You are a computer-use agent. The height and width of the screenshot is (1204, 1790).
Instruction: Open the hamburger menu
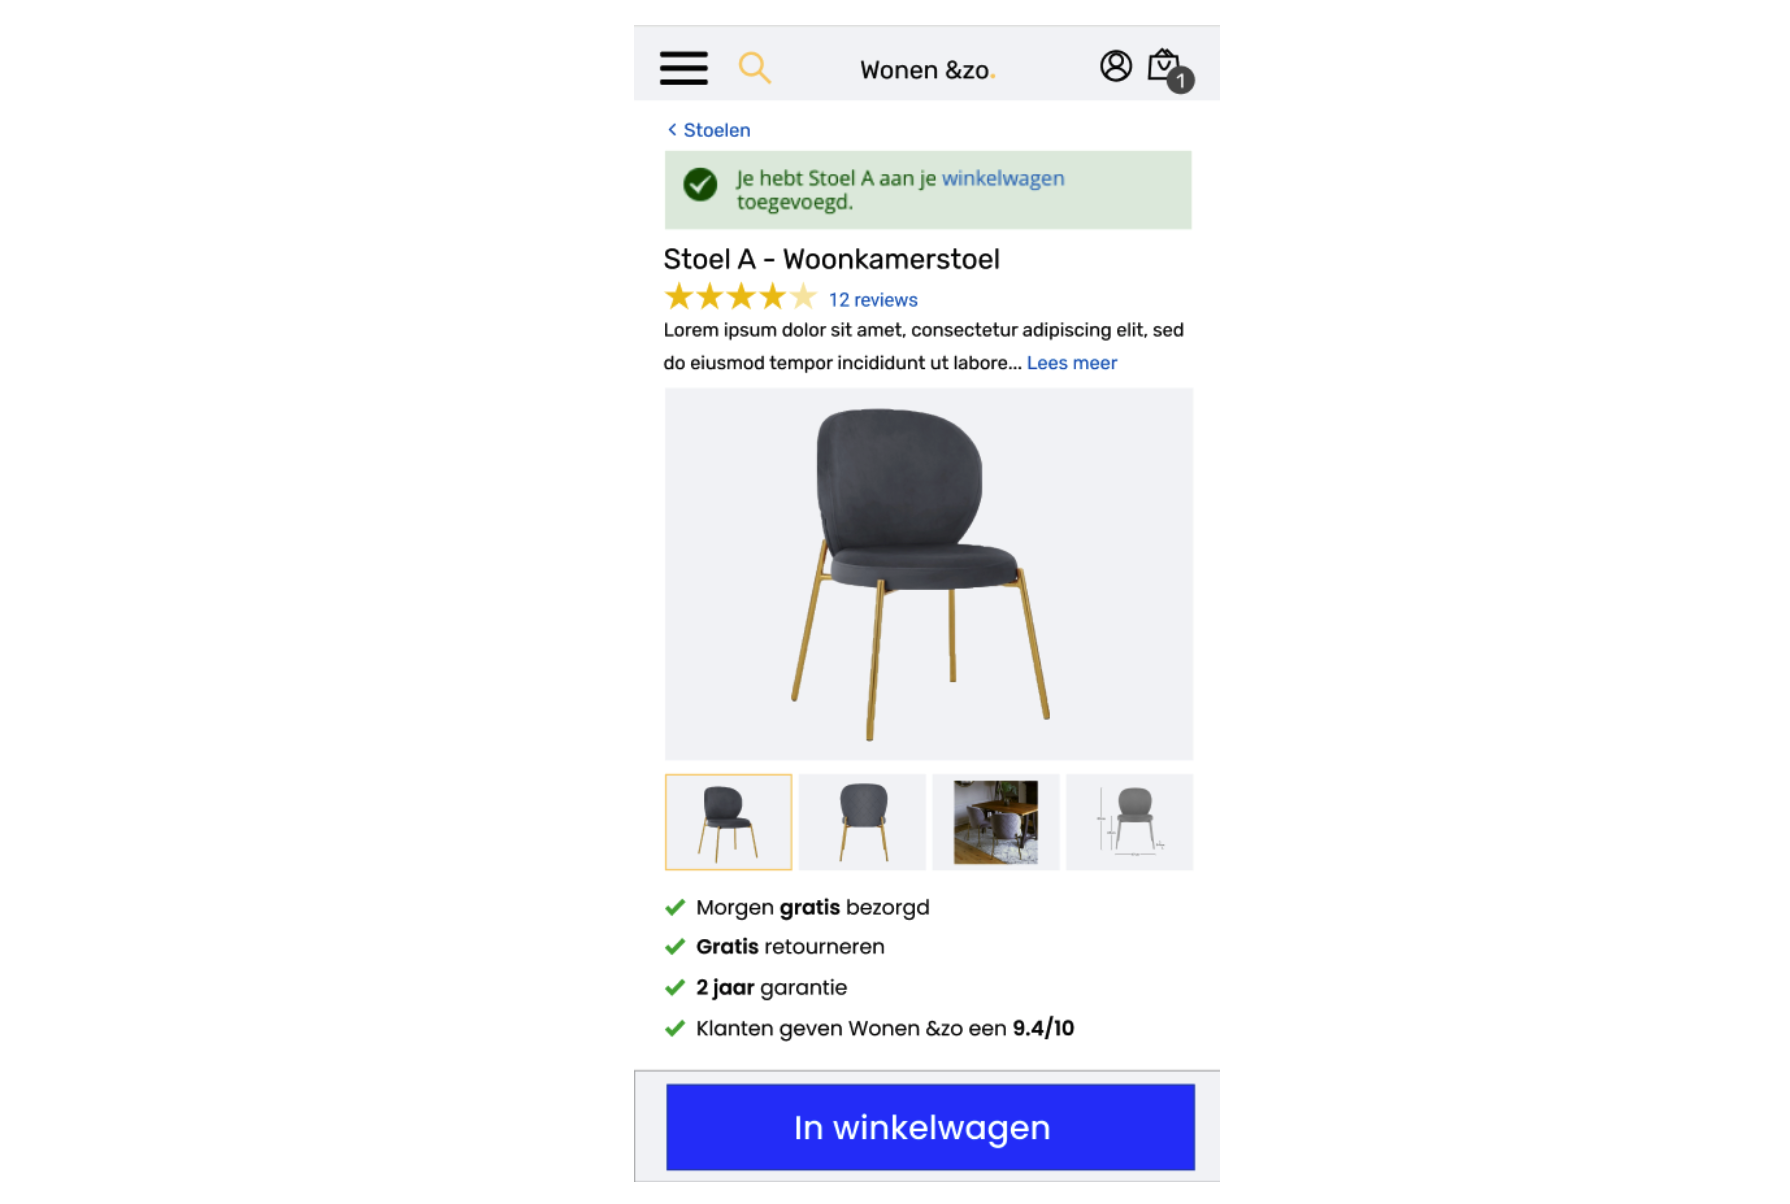pyautogui.click(x=683, y=68)
